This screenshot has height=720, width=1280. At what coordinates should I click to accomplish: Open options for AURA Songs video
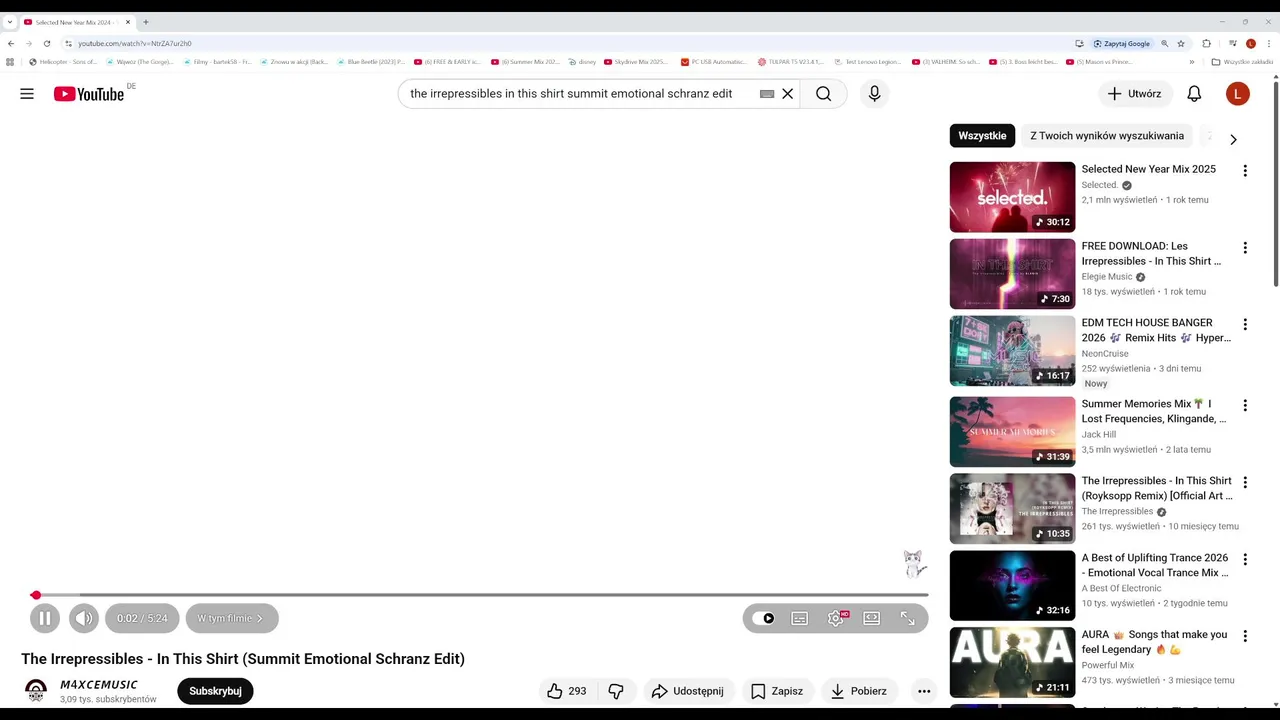coord(1245,636)
